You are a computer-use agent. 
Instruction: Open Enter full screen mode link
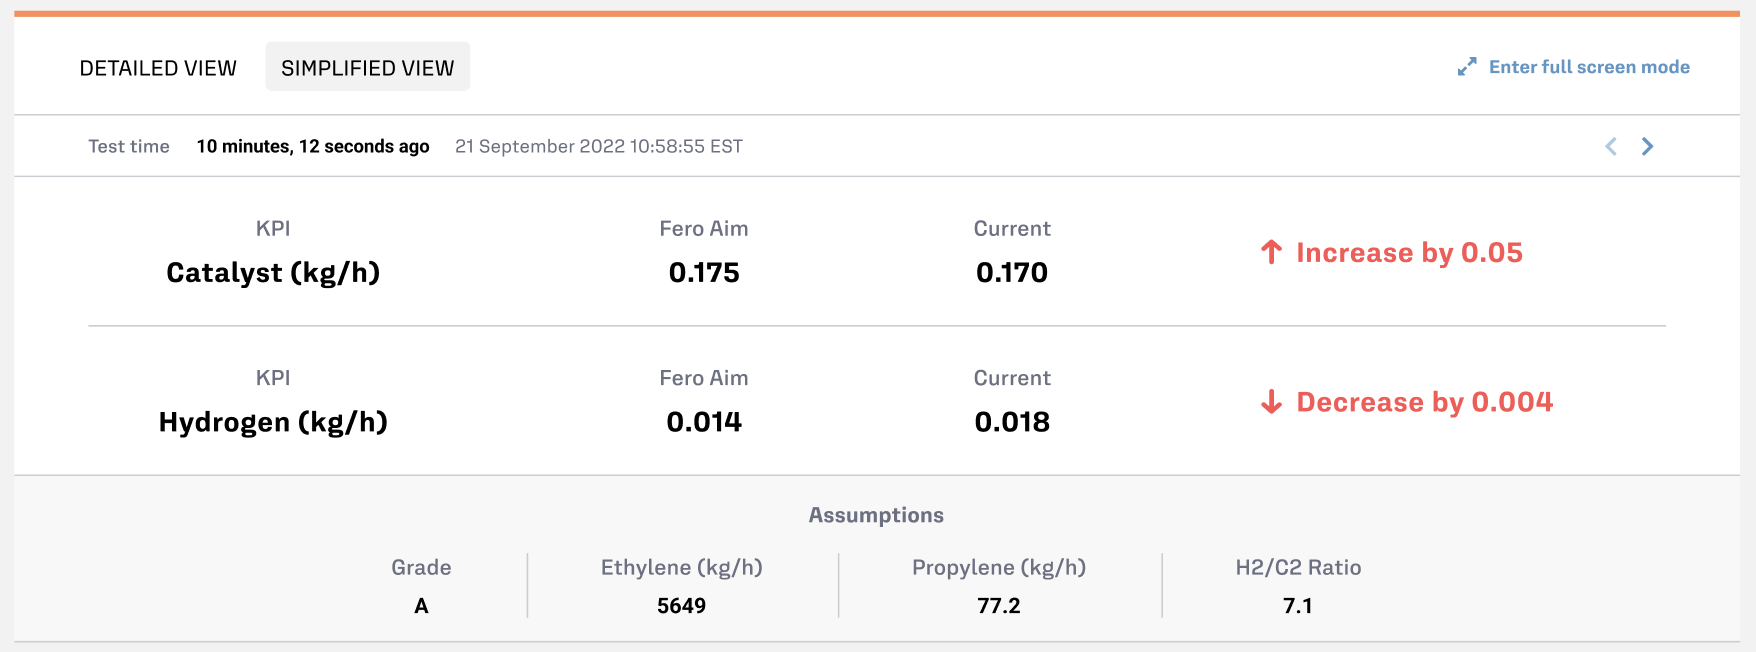[1589, 67]
